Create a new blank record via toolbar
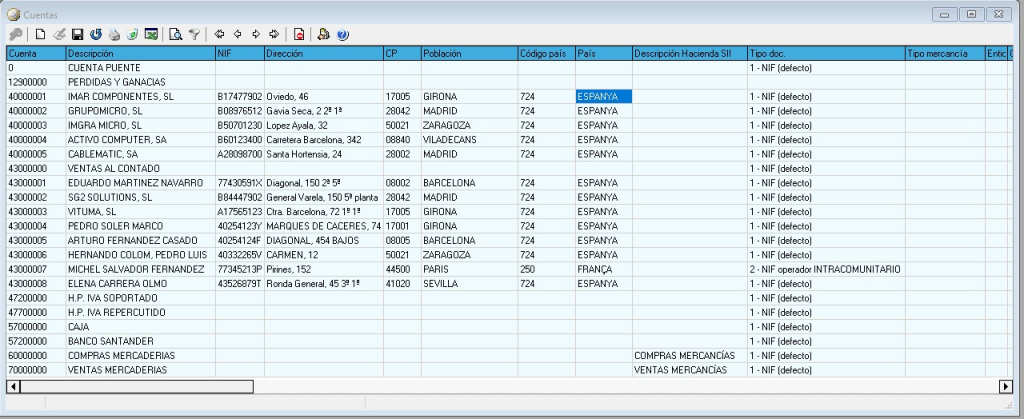Screen dimensions: 1024x419 (40, 35)
